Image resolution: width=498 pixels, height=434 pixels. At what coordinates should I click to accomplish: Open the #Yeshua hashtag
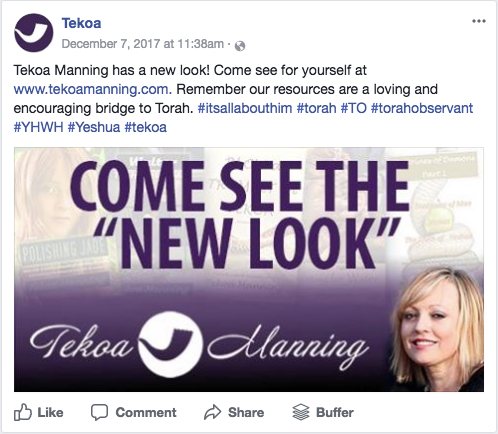(x=94, y=127)
